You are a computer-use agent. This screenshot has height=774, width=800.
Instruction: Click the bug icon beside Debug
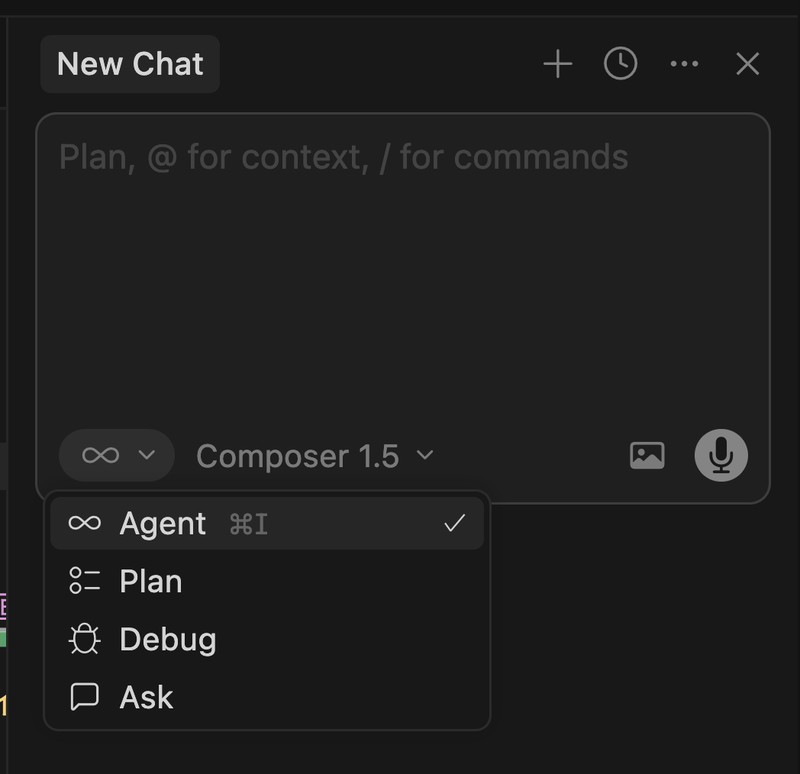pos(84,638)
